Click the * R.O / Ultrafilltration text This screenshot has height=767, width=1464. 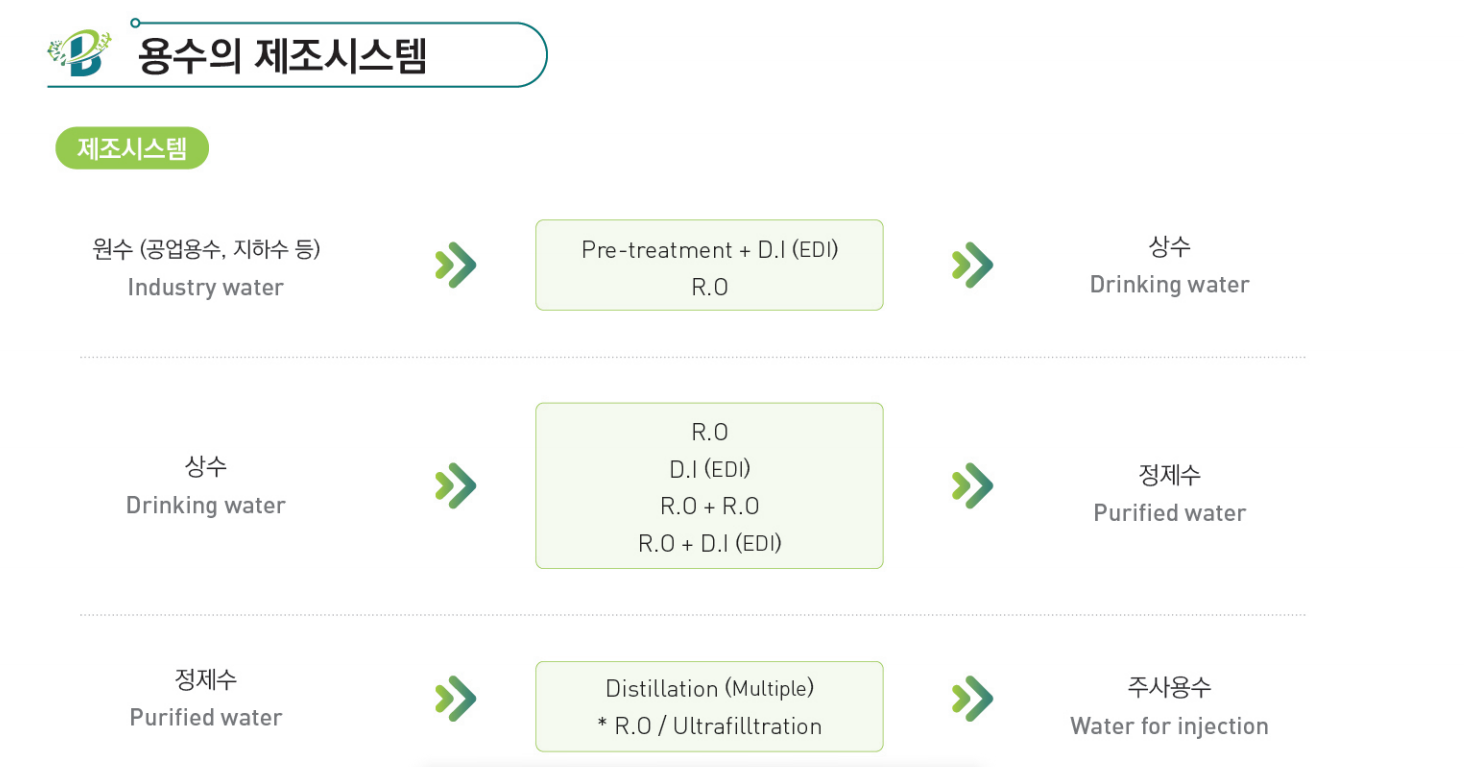click(709, 726)
